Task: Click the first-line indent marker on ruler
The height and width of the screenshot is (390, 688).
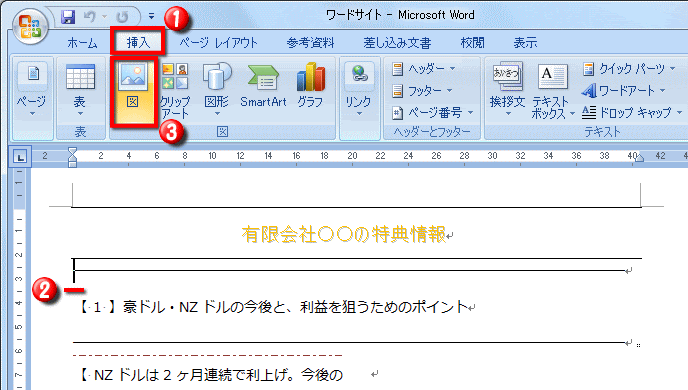Action: tap(72, 152)
